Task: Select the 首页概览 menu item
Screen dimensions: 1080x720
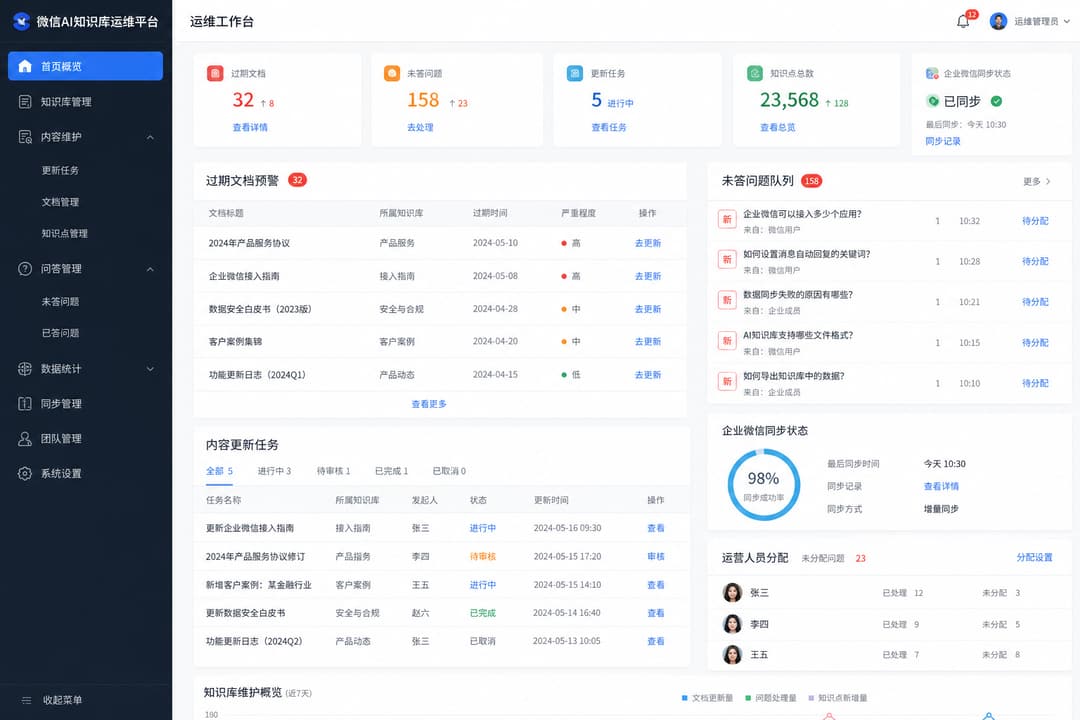Action: point(85,66)
